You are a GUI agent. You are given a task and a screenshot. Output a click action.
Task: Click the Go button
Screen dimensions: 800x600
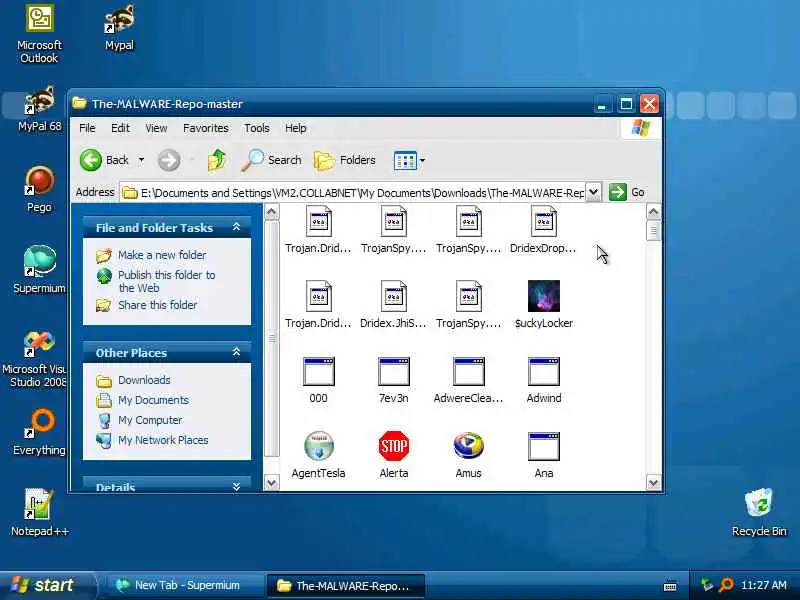click(627, 192)
